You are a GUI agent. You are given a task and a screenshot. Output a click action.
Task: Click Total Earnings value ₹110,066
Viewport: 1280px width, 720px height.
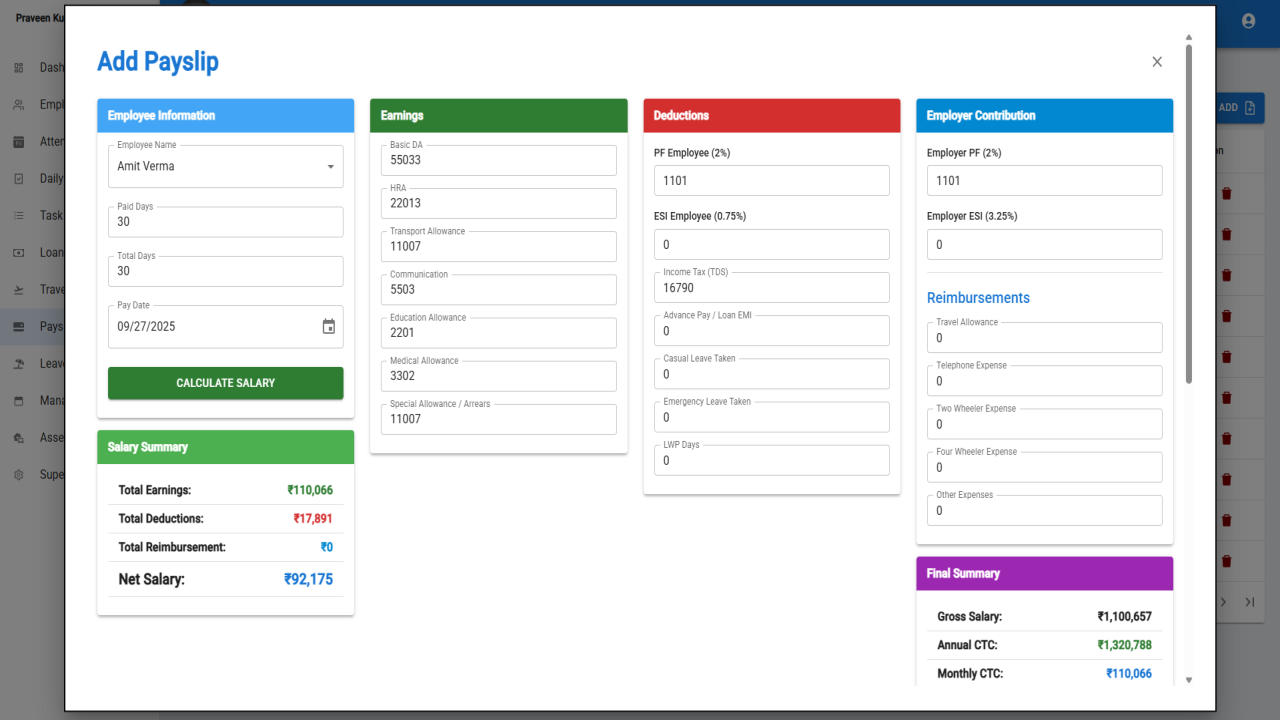coord(310,490)
